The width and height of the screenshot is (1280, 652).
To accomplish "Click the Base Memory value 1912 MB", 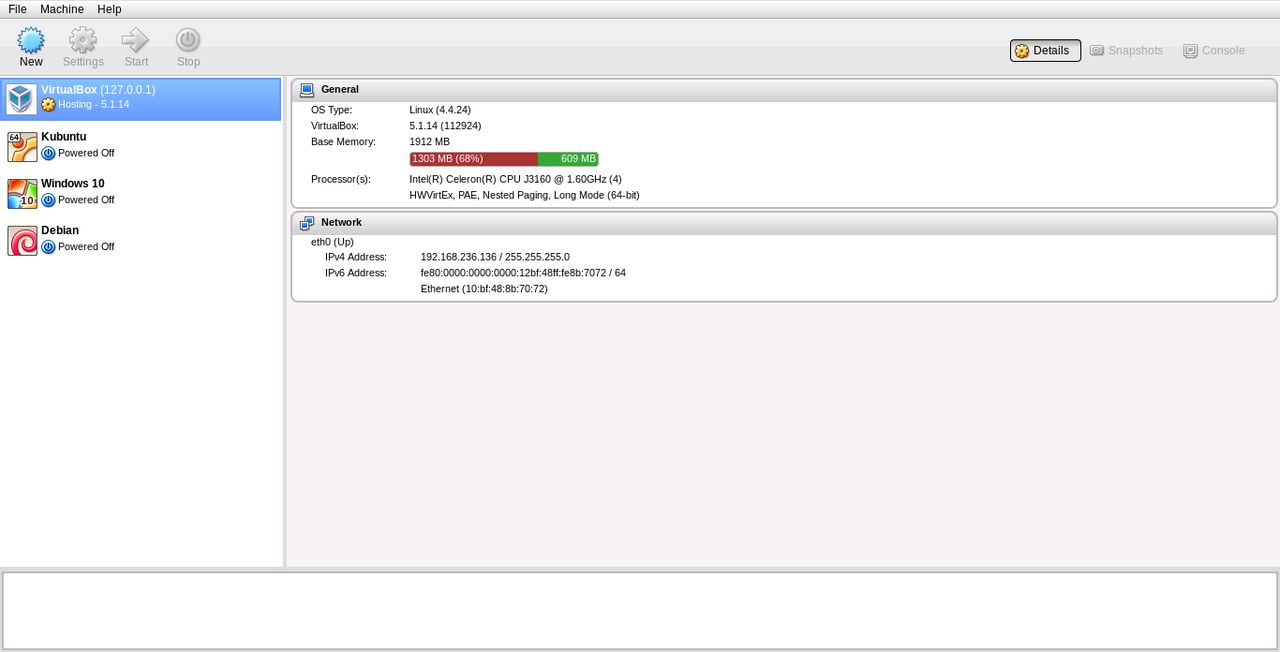I will [430, 142].
